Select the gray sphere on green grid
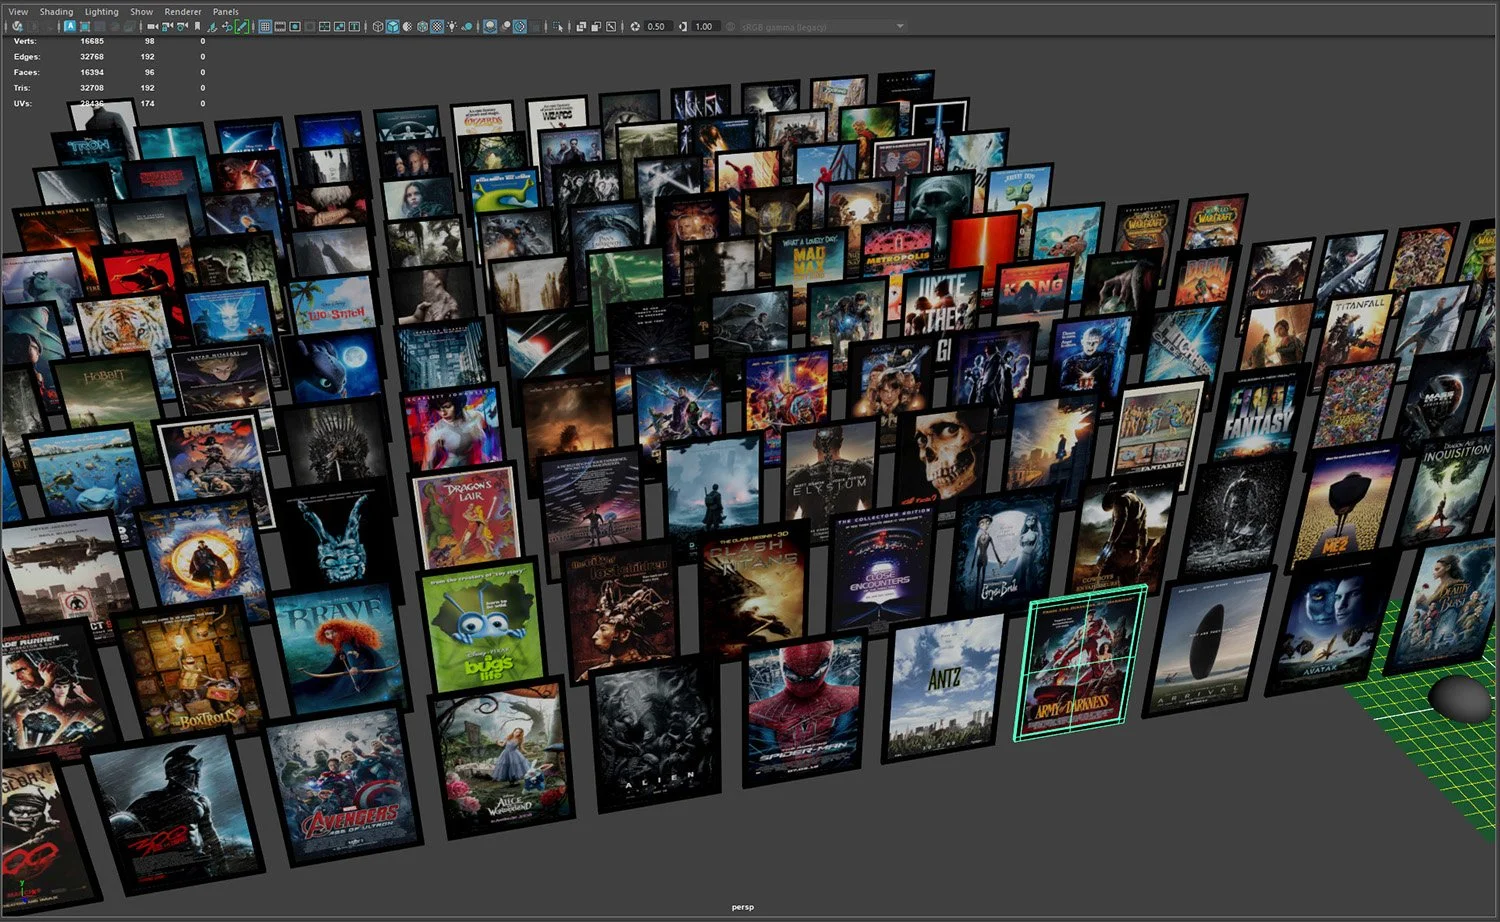 click(1461, 698)
